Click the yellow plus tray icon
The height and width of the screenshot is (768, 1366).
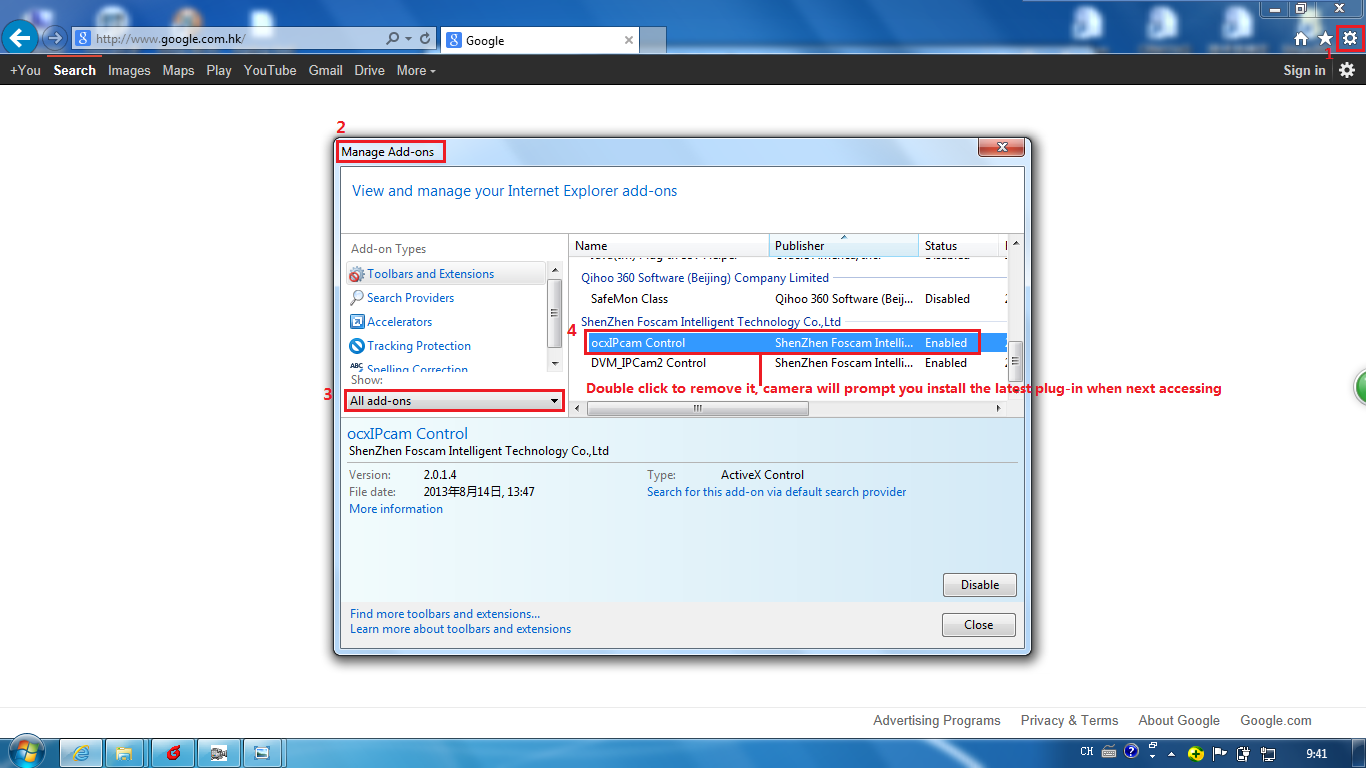[1195, 753]
